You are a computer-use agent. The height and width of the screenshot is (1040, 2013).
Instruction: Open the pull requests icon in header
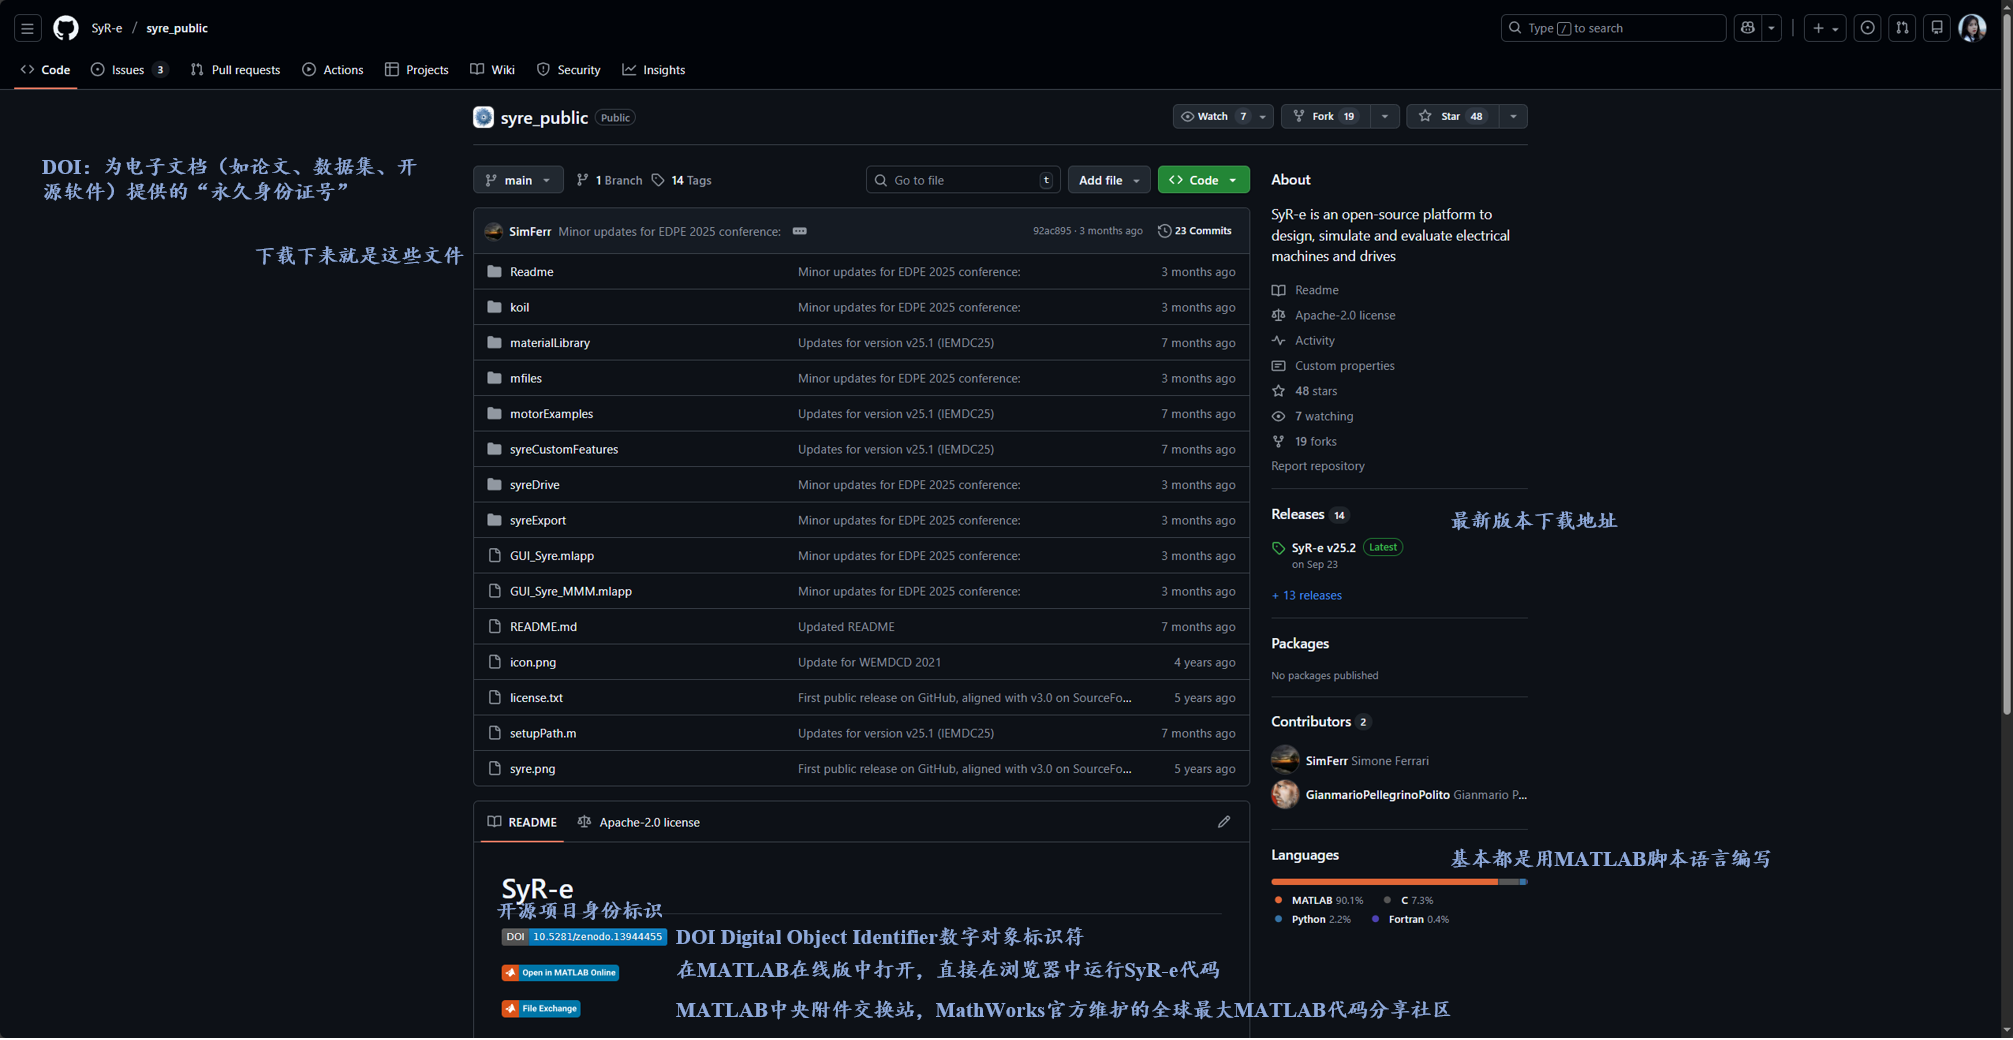point(1902,28)
